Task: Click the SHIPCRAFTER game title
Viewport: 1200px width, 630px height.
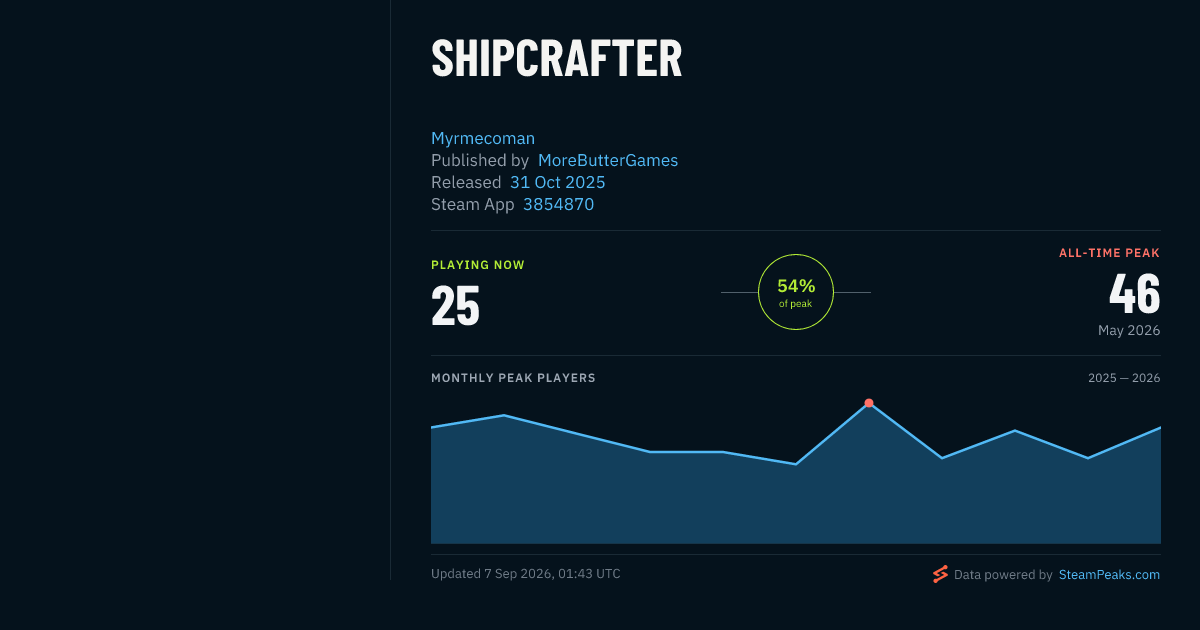Action: coord(557,59)
